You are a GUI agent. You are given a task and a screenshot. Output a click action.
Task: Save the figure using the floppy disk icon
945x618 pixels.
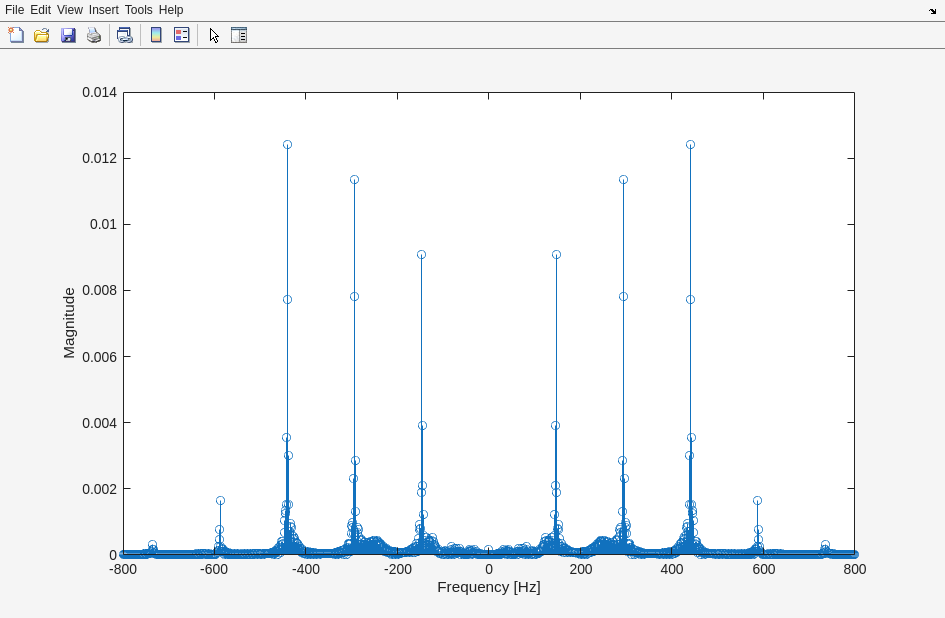point(68,35)
